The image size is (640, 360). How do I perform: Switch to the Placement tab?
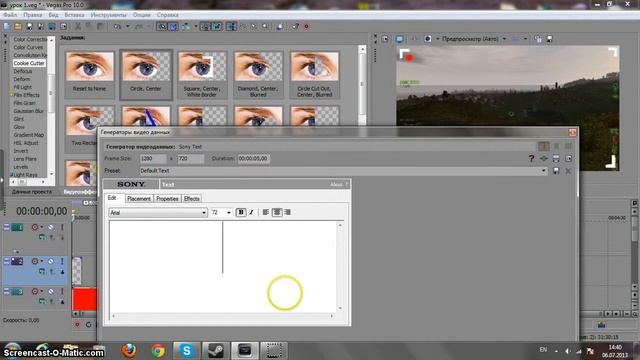tap(139, 199)
